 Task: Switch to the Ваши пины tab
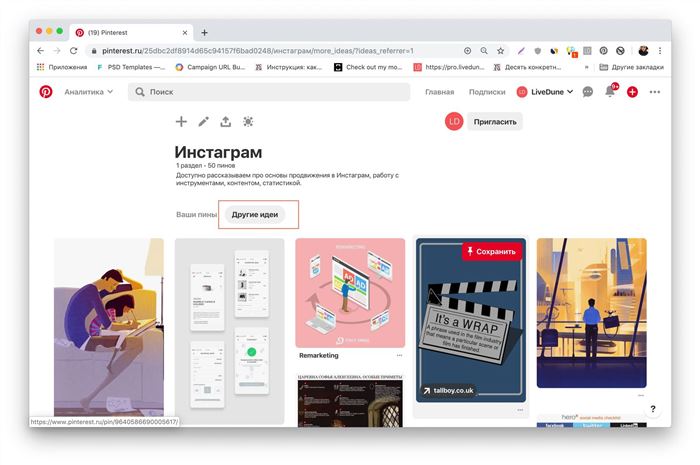(196, 215)
